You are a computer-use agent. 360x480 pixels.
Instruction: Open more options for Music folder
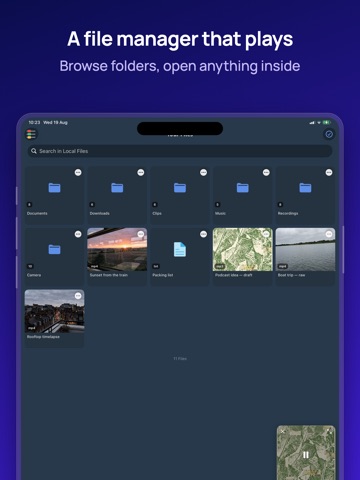(266, 172)
